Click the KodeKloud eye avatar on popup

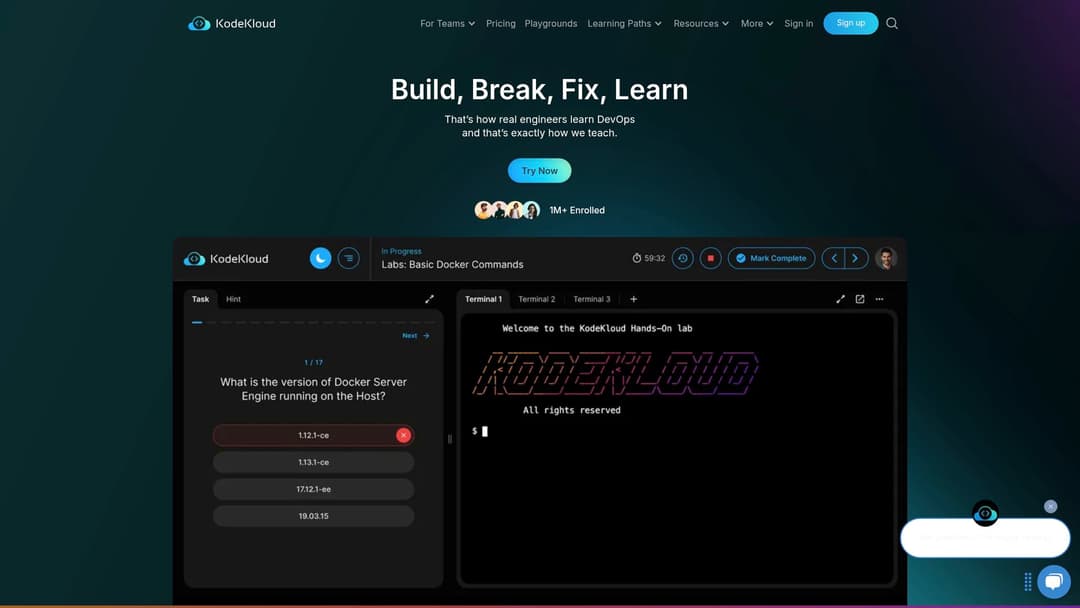point(986,513)
